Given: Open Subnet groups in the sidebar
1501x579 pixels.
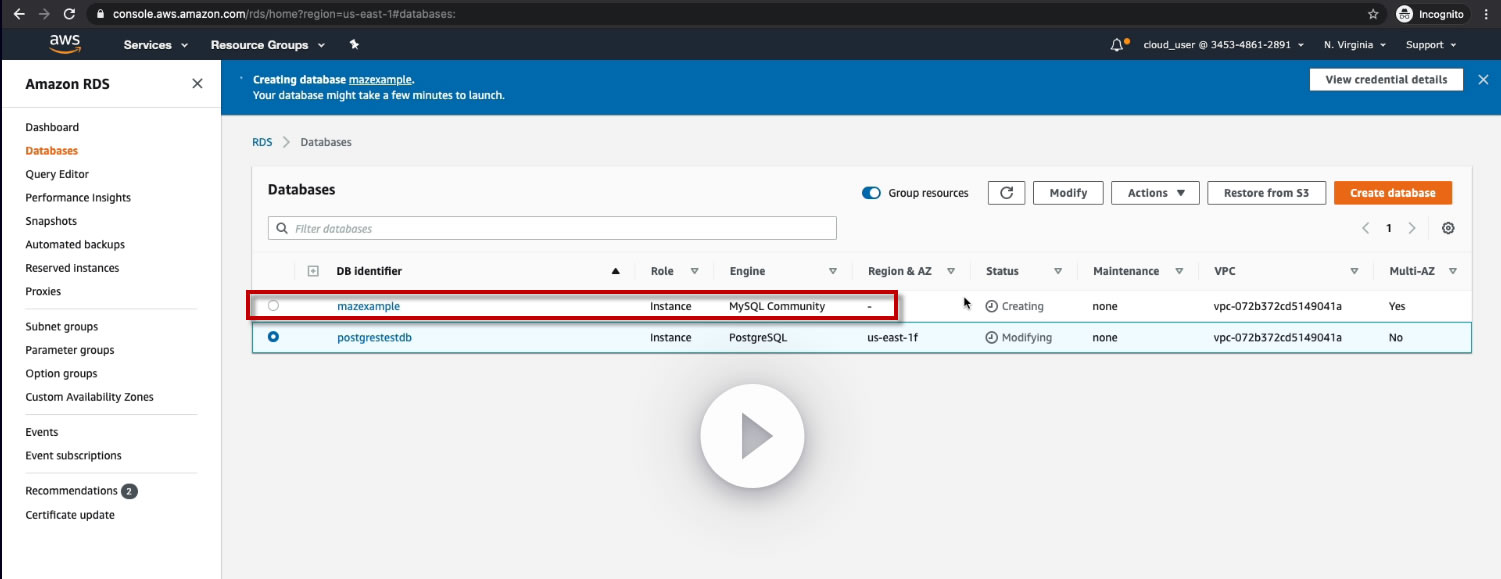Looking at the screenshot, I should coord(62,327).
